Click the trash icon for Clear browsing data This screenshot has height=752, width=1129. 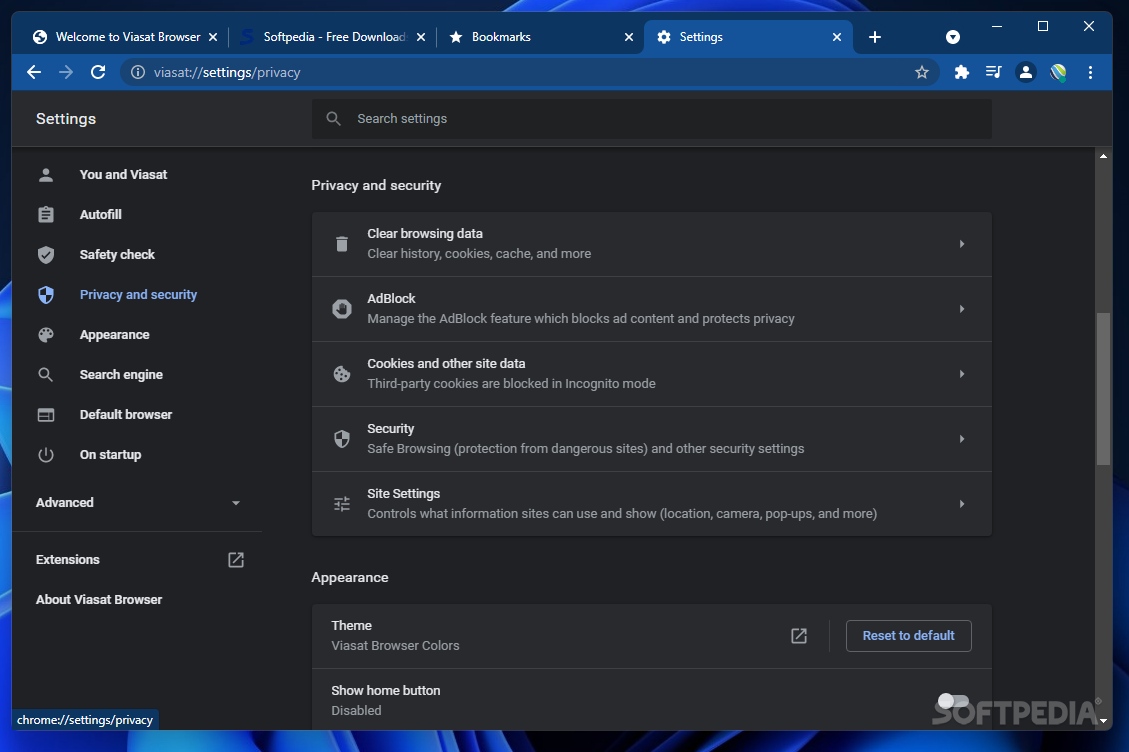pyautogui.click(x=342, y=244)
